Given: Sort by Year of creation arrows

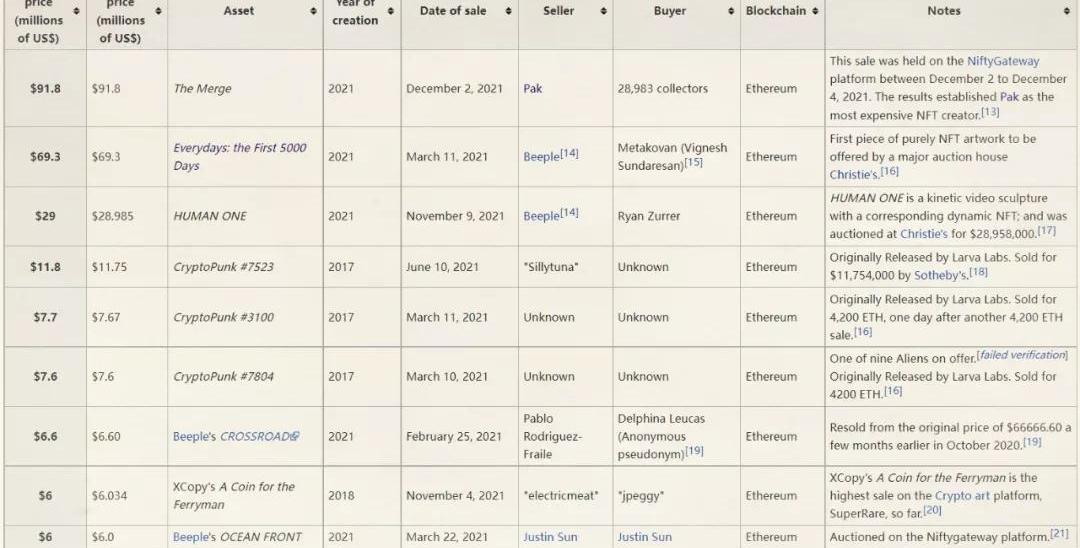Looking at the screenshot, I should tap(391, 12).
